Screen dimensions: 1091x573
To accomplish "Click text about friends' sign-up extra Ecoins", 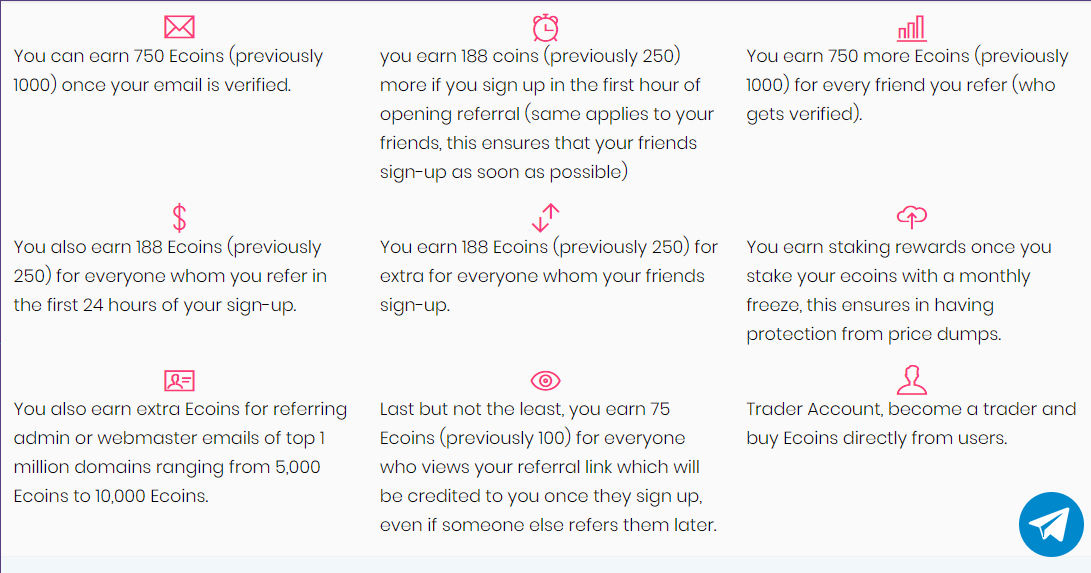I will [548, 276].
